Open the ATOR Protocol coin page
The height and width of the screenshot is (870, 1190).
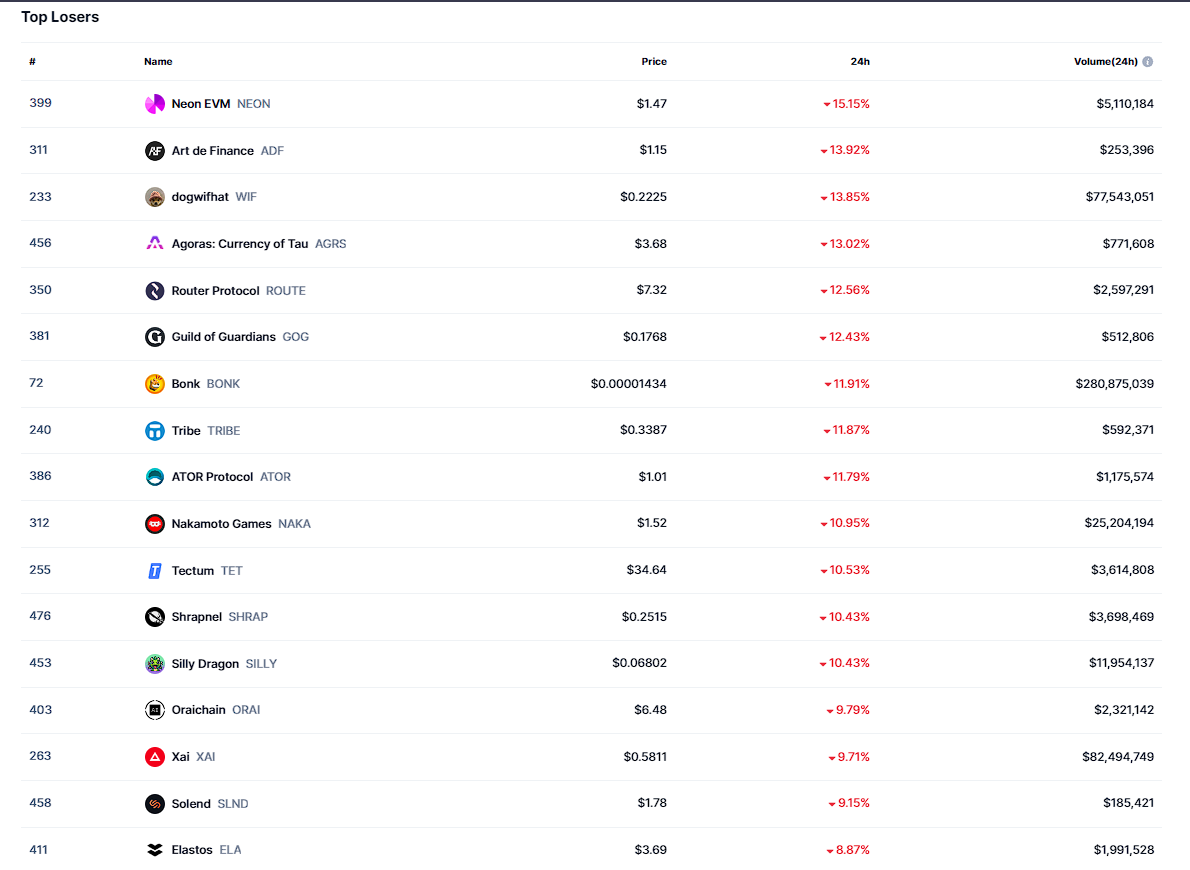[x=212, y=477]
